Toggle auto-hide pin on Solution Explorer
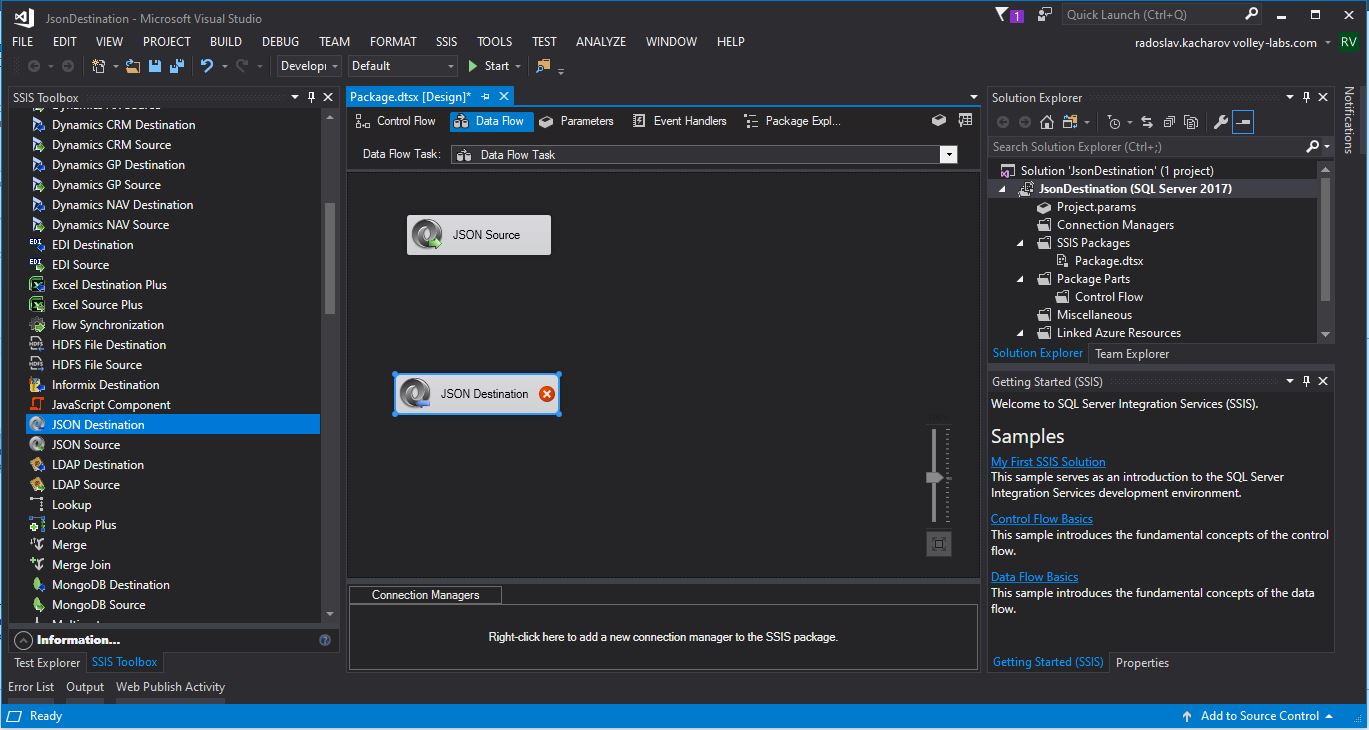Viewport: 1369px width, 730px height. [1305, 97]
